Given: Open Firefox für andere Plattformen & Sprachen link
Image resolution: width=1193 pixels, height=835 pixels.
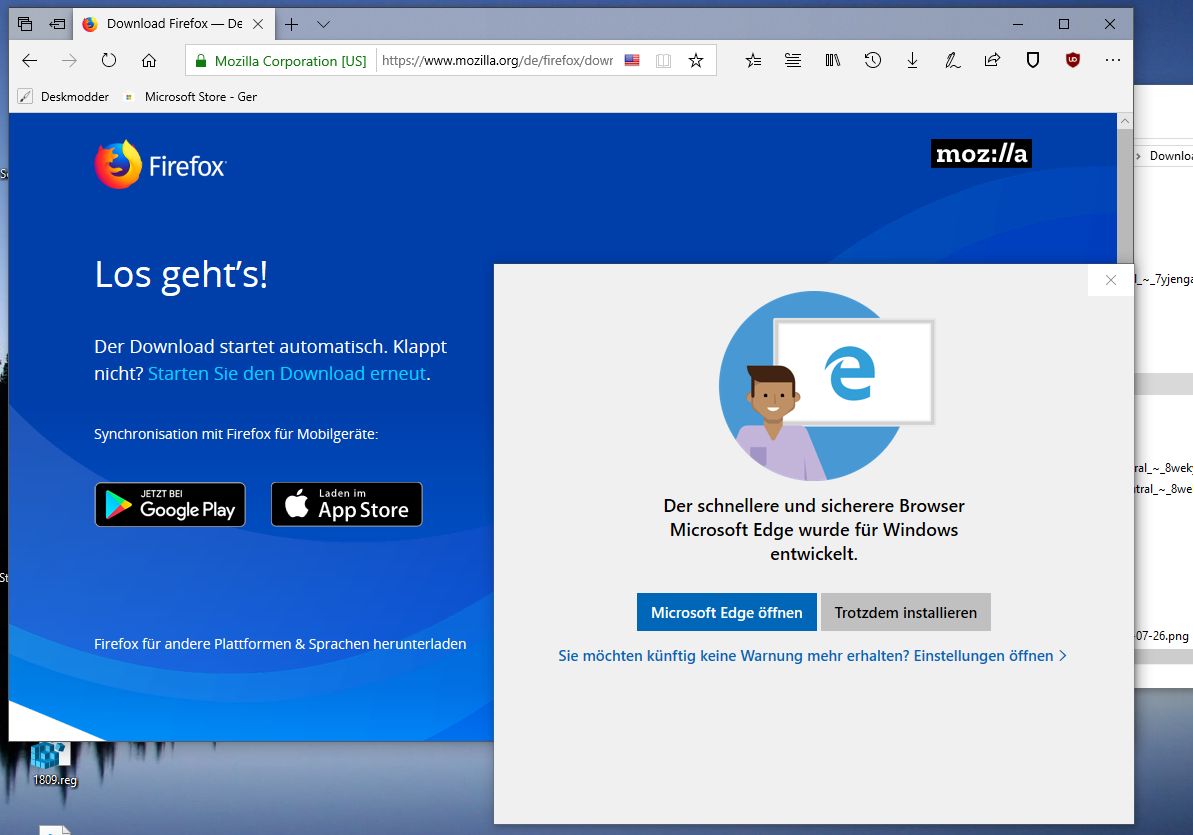Looking at the screenshot, I should [280, 644].
